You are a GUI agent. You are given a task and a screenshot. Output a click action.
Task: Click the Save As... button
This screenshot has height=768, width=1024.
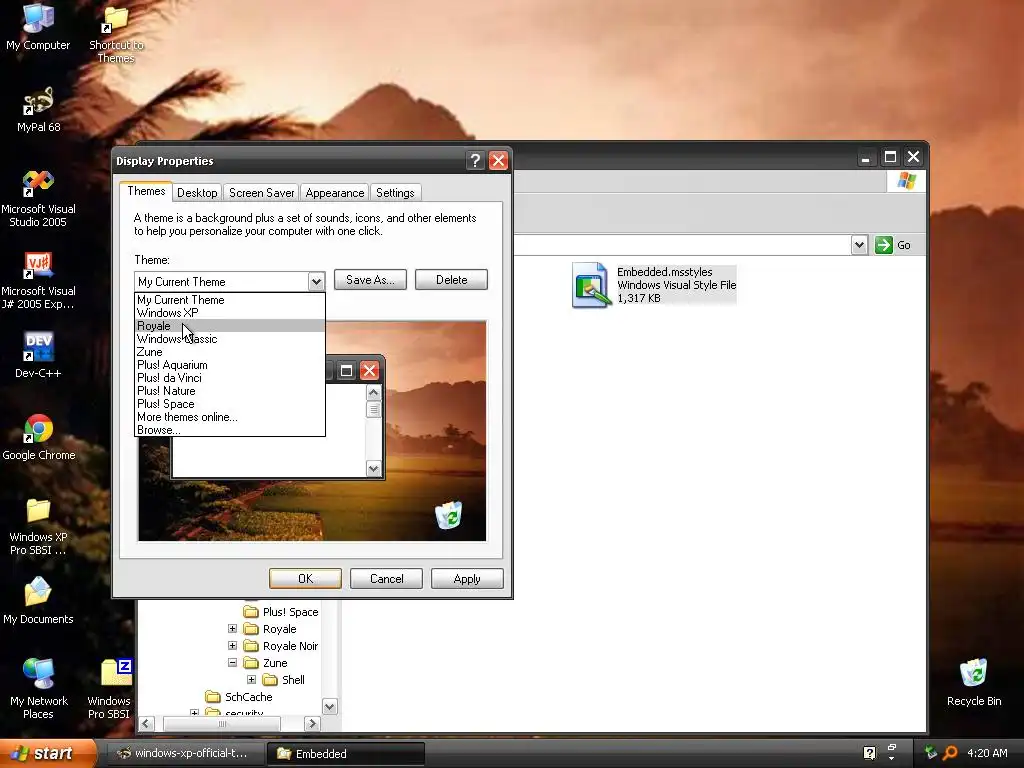(370, 280)
